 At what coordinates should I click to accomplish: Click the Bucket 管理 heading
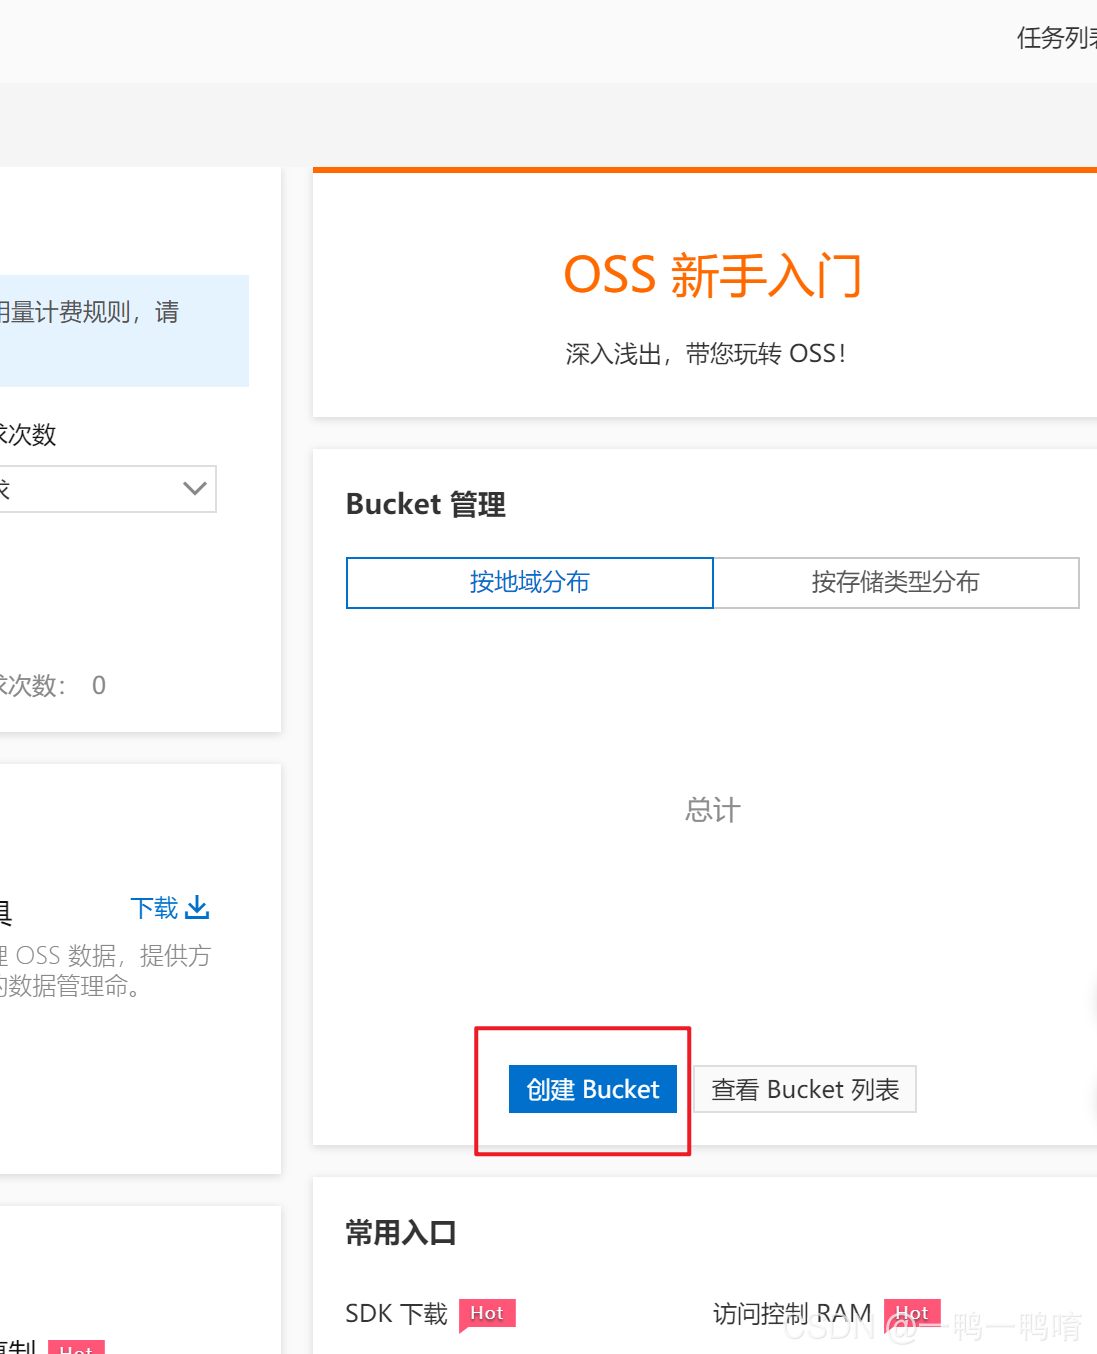coord(425,504)
